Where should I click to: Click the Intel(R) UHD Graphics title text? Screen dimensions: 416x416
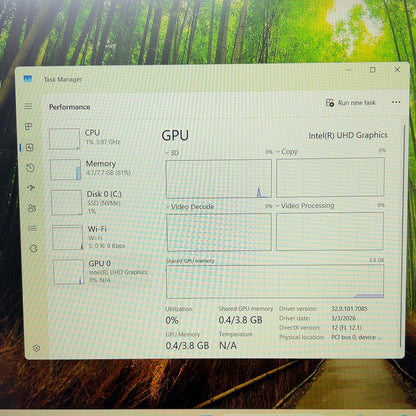348,135
